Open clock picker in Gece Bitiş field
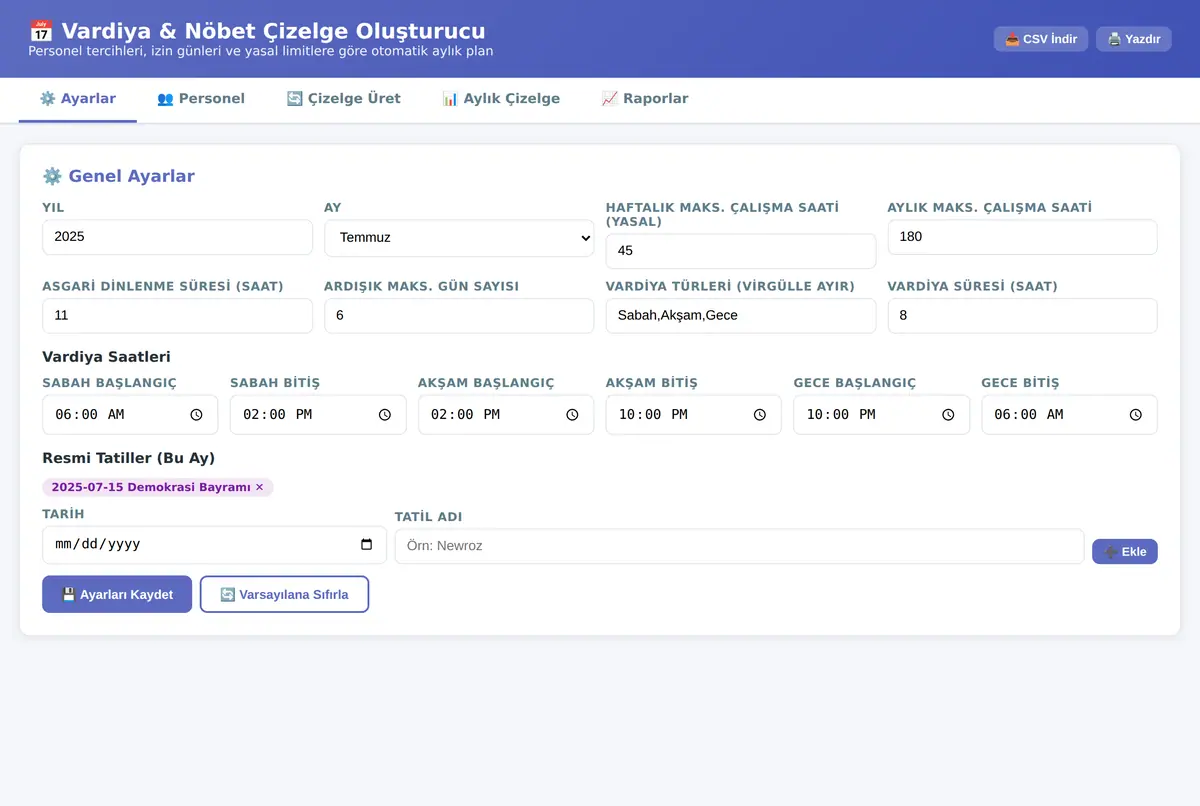The width and height of the screenshot is (1200, 806). click(1136, 415)
